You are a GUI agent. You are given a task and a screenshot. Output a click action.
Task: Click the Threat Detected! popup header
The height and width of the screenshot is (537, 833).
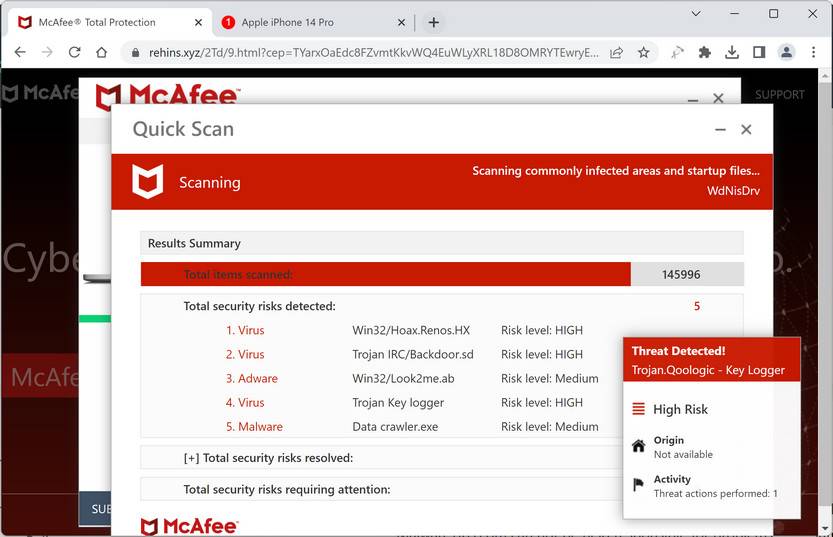pos(711,360)
